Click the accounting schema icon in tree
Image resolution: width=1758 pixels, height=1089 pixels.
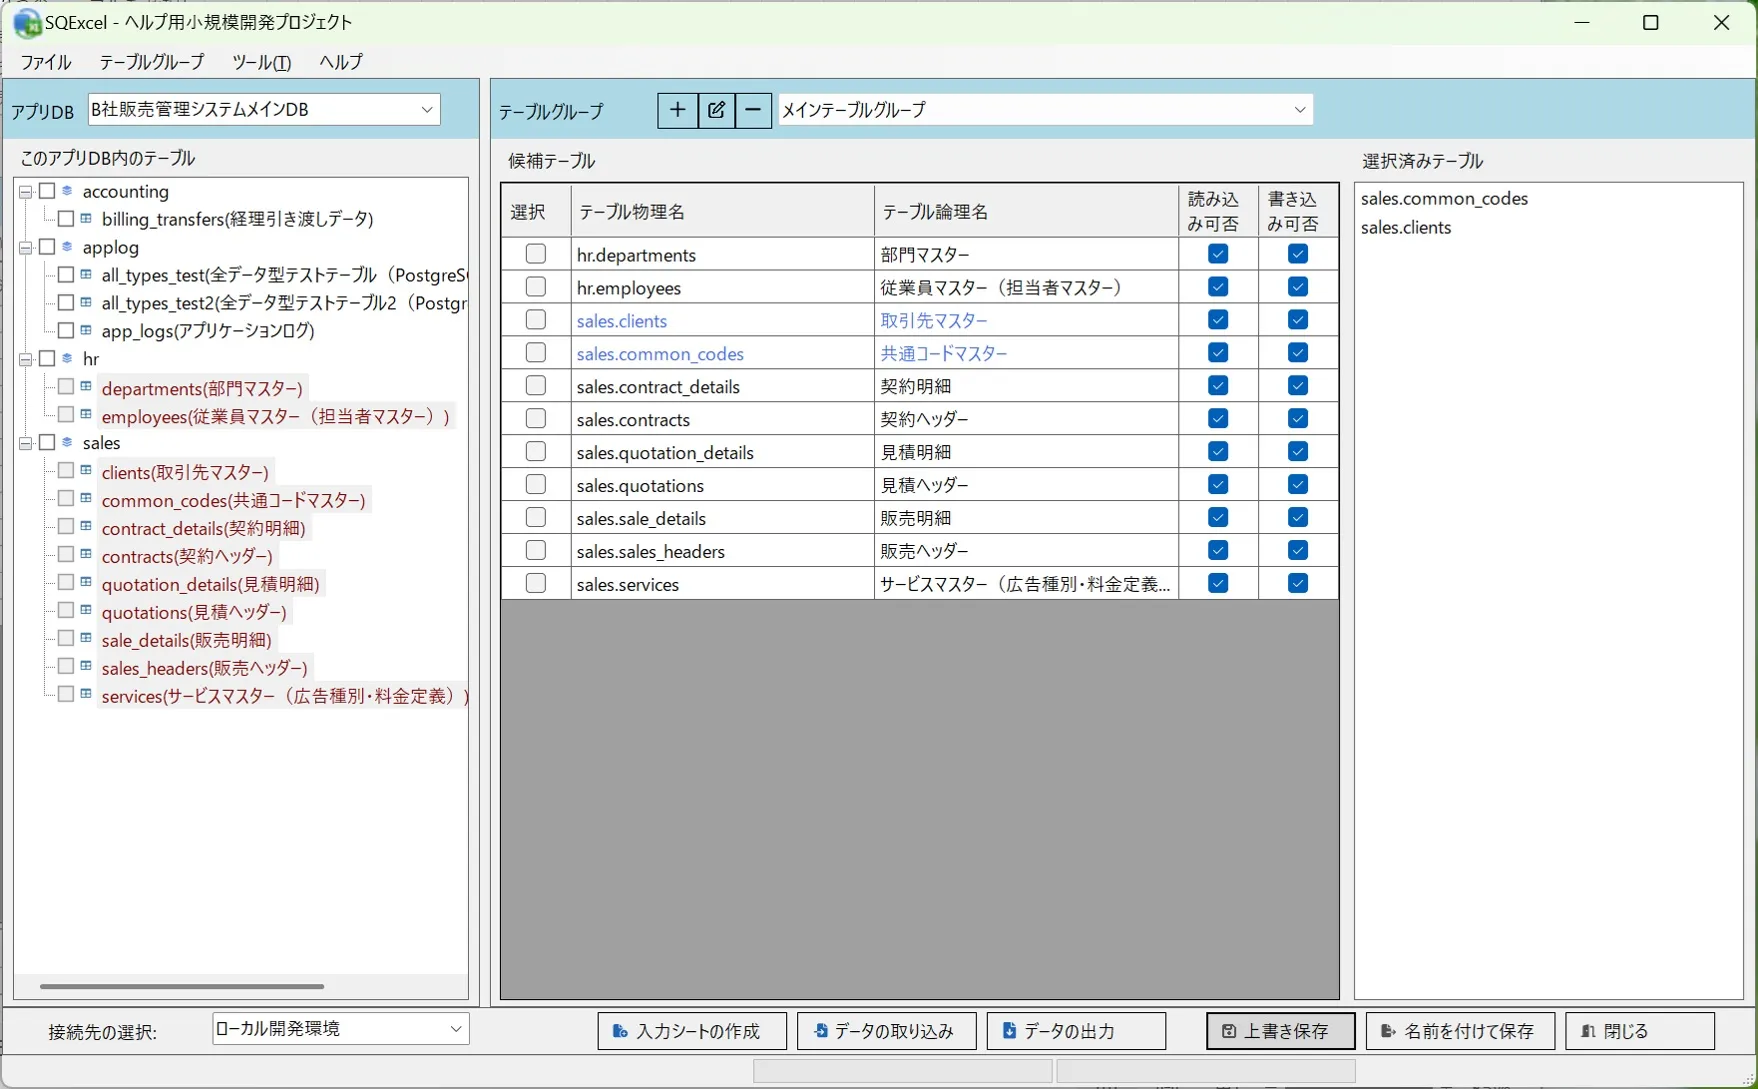(68, 191)
